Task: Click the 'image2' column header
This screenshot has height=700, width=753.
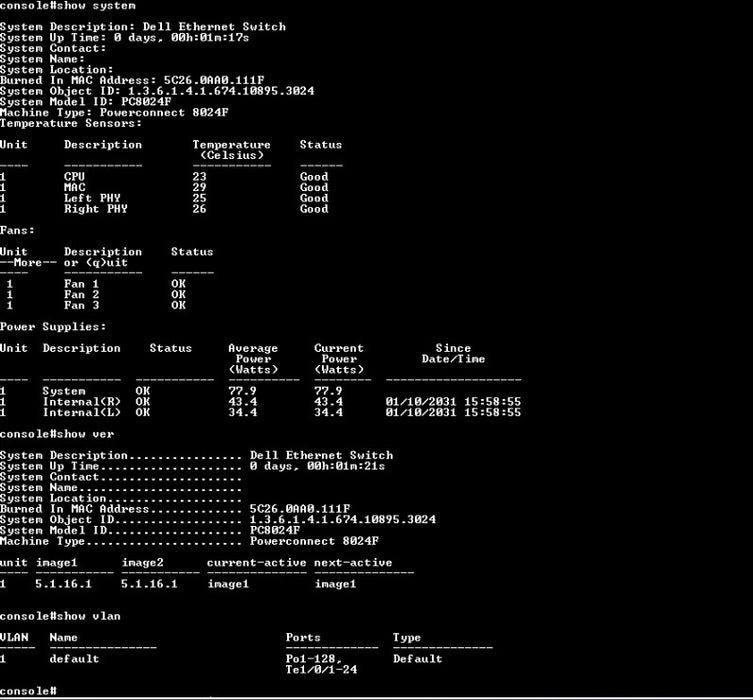Action: pos(143,563)
